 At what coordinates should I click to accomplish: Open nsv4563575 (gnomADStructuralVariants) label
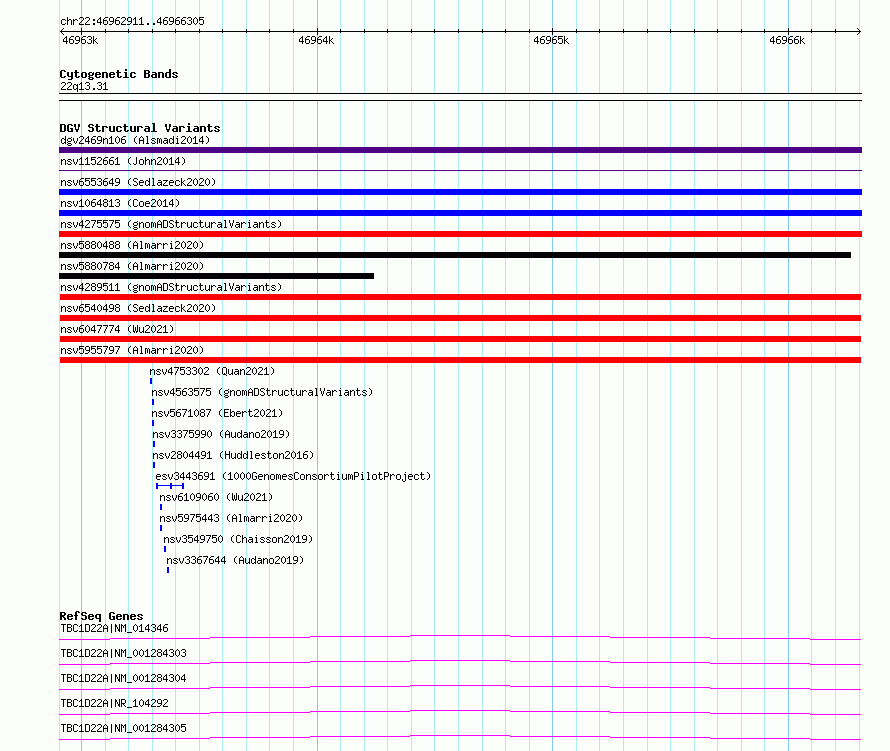[x=262, y=392]
